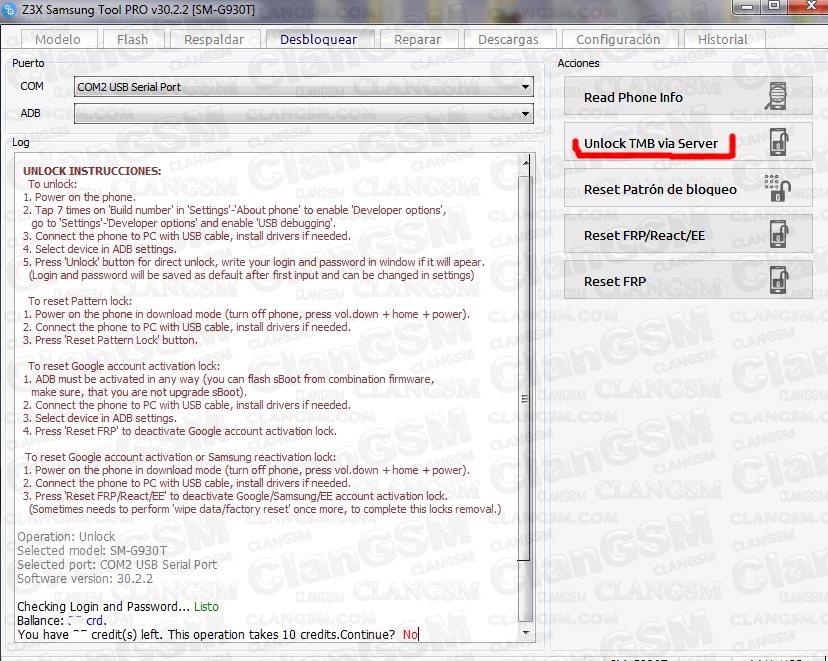Switch to the Flash tab

[x=133, y=39]
